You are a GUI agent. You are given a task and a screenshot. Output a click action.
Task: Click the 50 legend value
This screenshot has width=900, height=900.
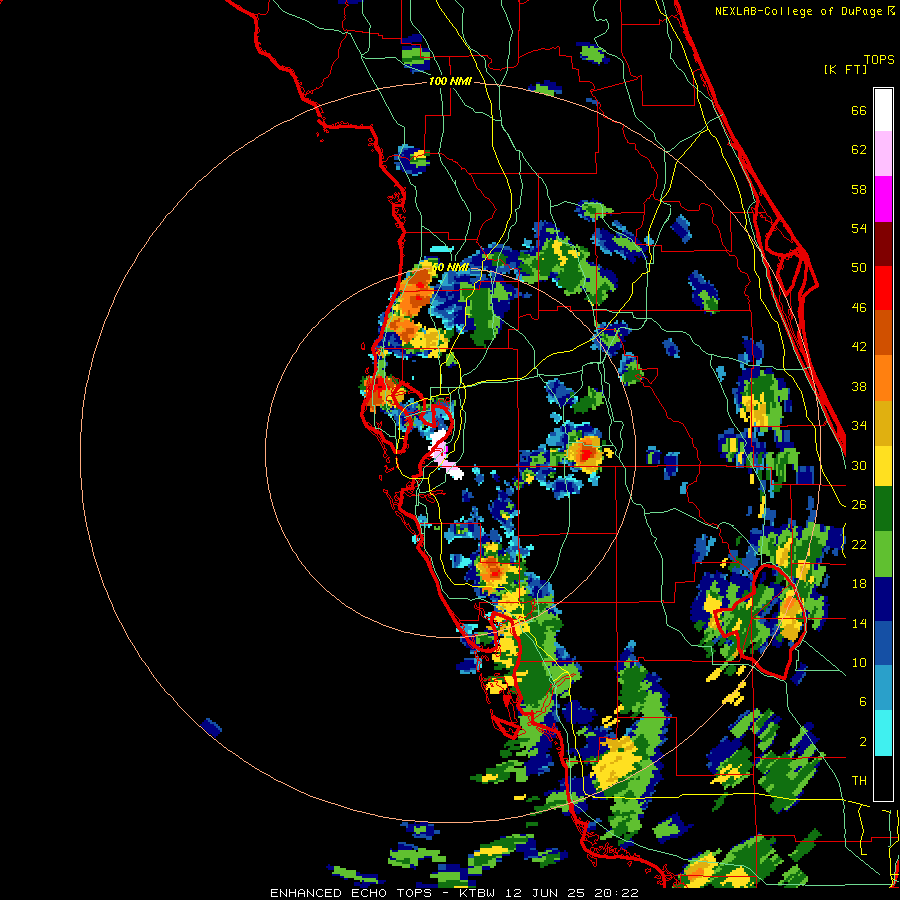pos(859,268)
